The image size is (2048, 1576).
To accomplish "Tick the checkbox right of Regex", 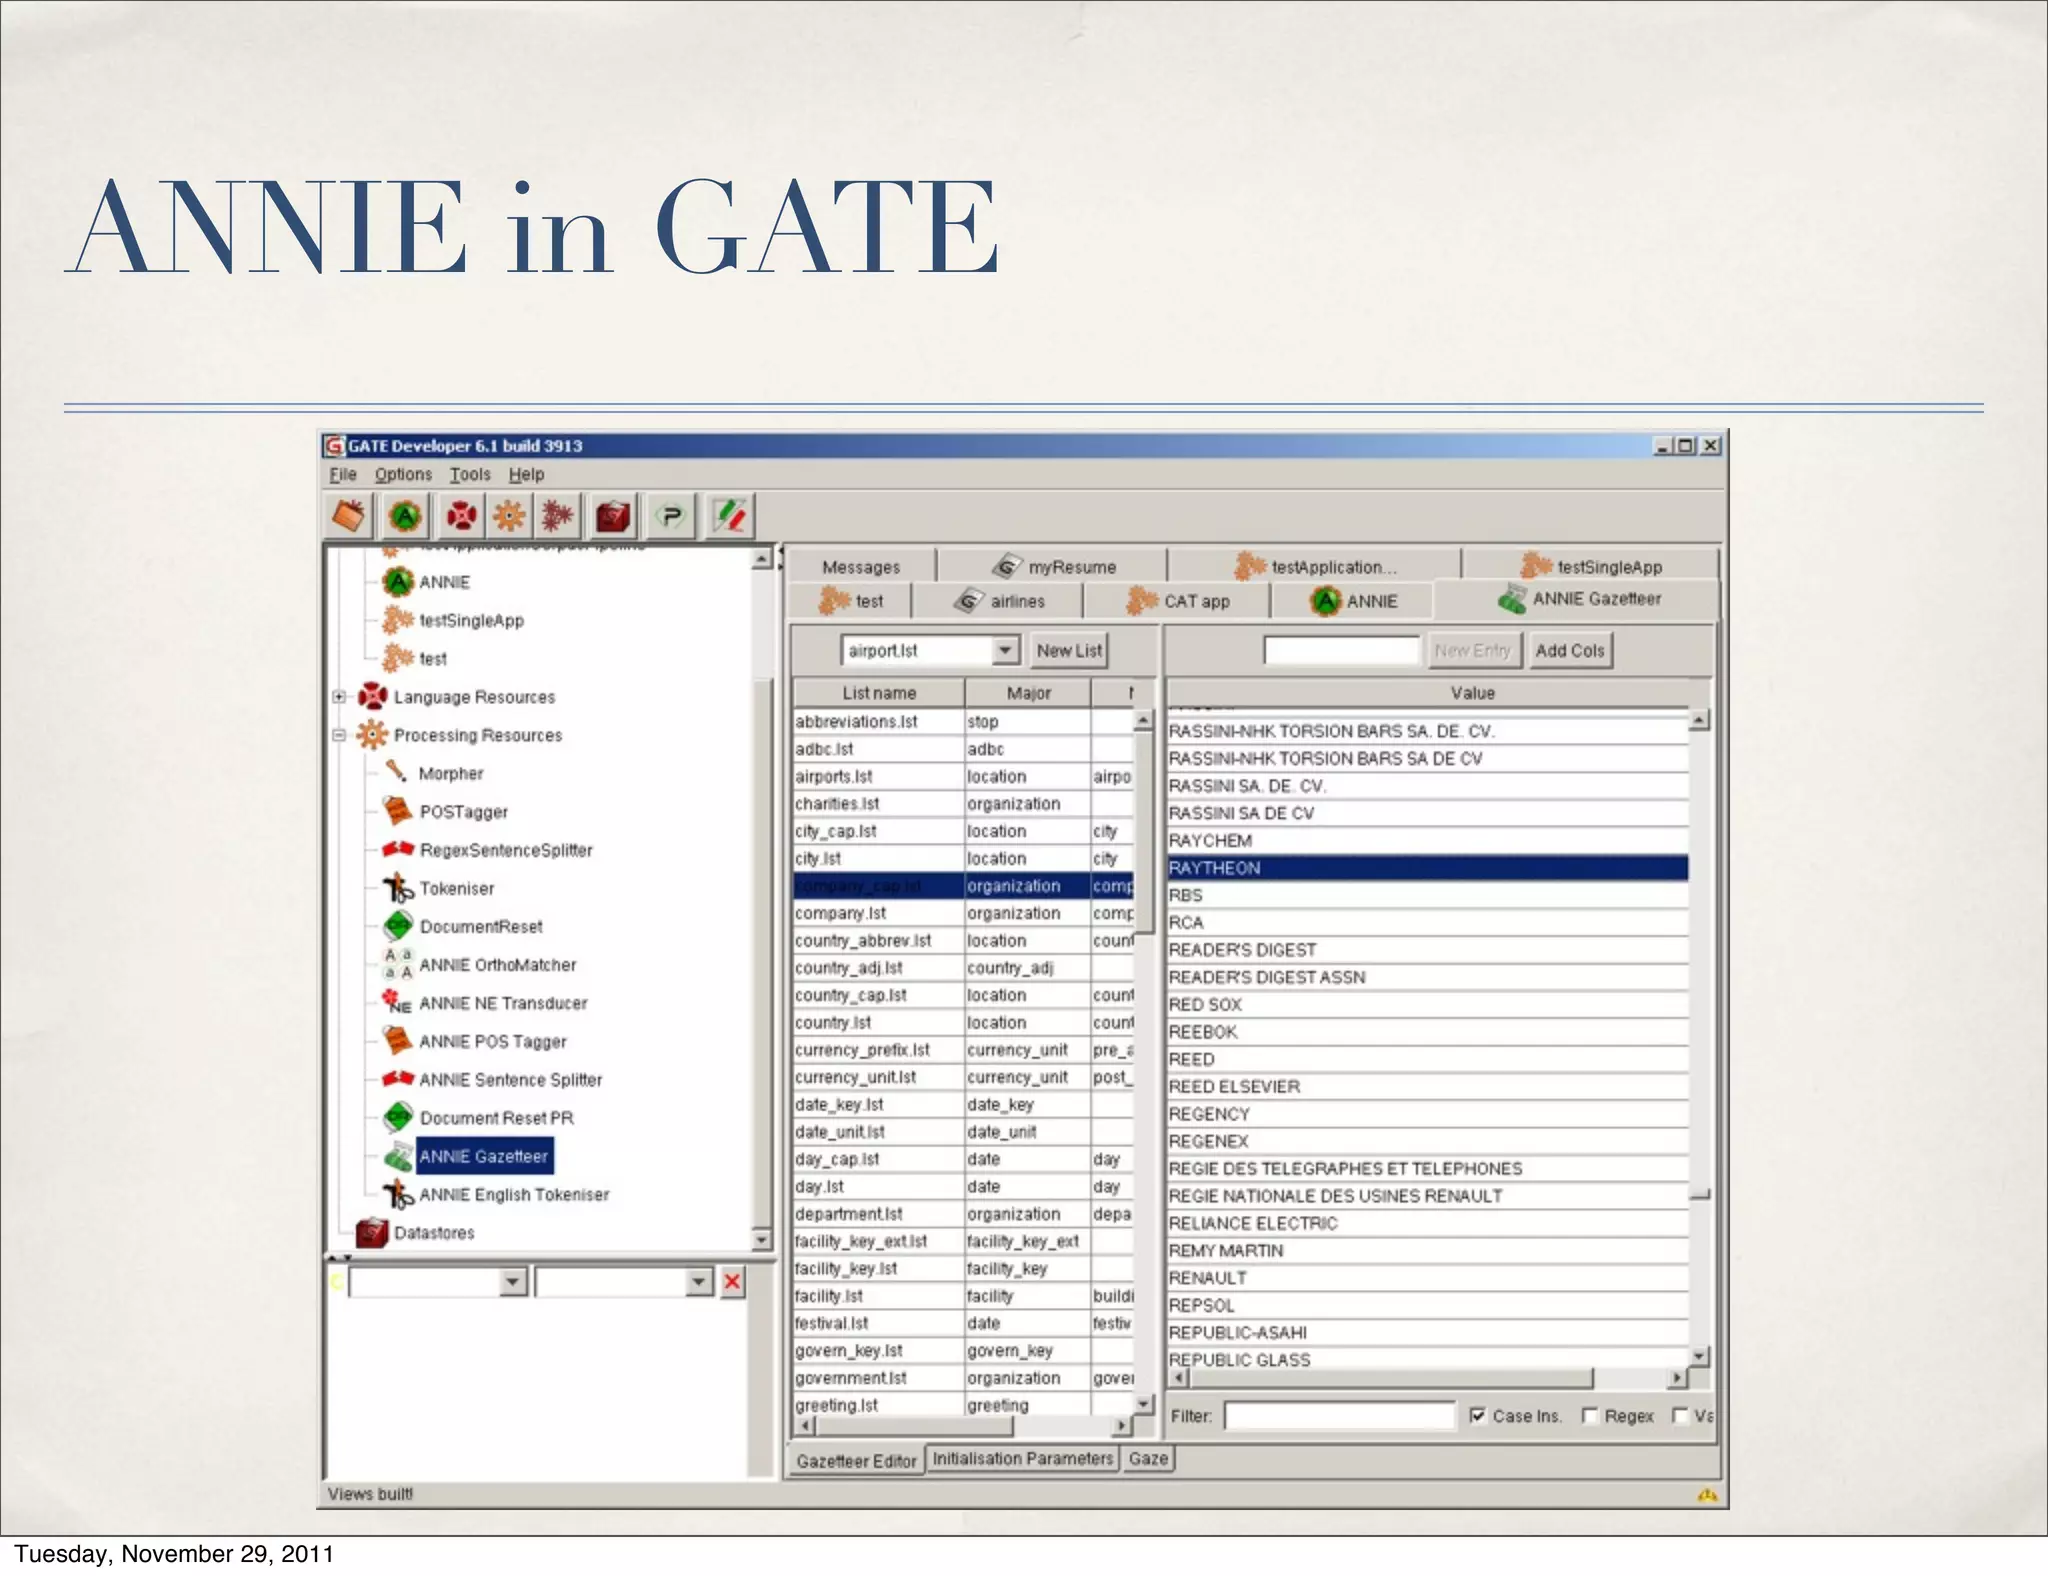I will pyautogui.click(x=1680, y=1415).
